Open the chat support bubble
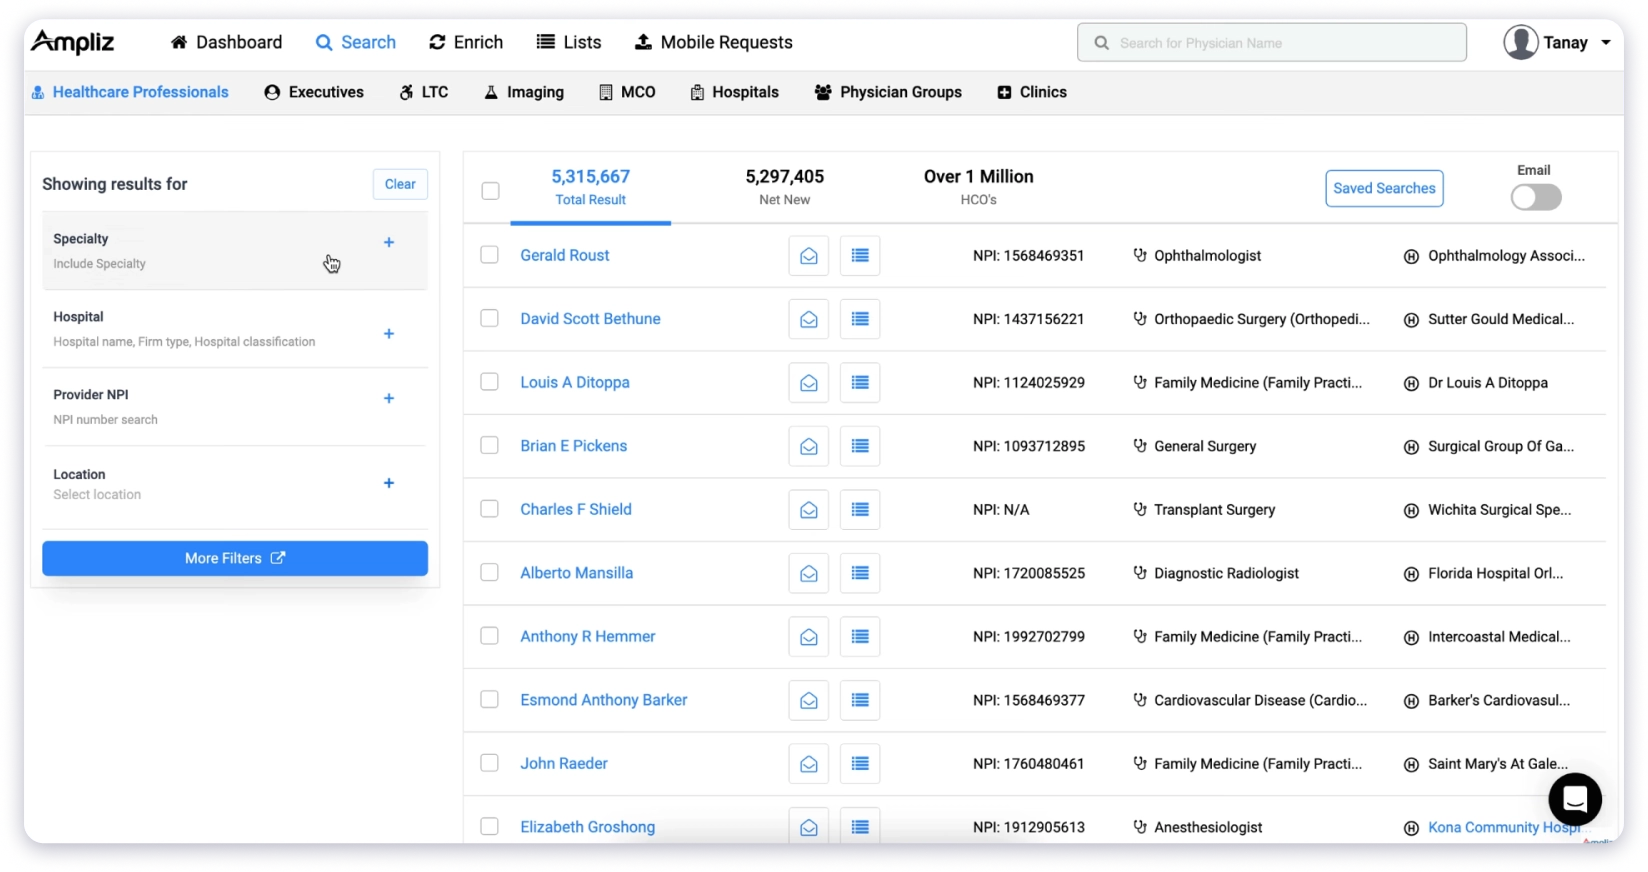This screenshot has width=1648, height=872. [x=1575, y=799]
